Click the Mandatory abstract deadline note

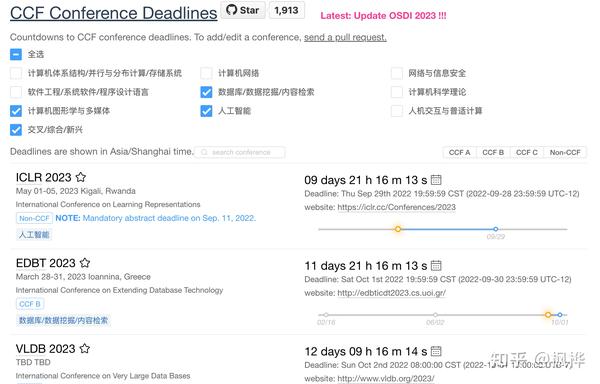[156, 218]
